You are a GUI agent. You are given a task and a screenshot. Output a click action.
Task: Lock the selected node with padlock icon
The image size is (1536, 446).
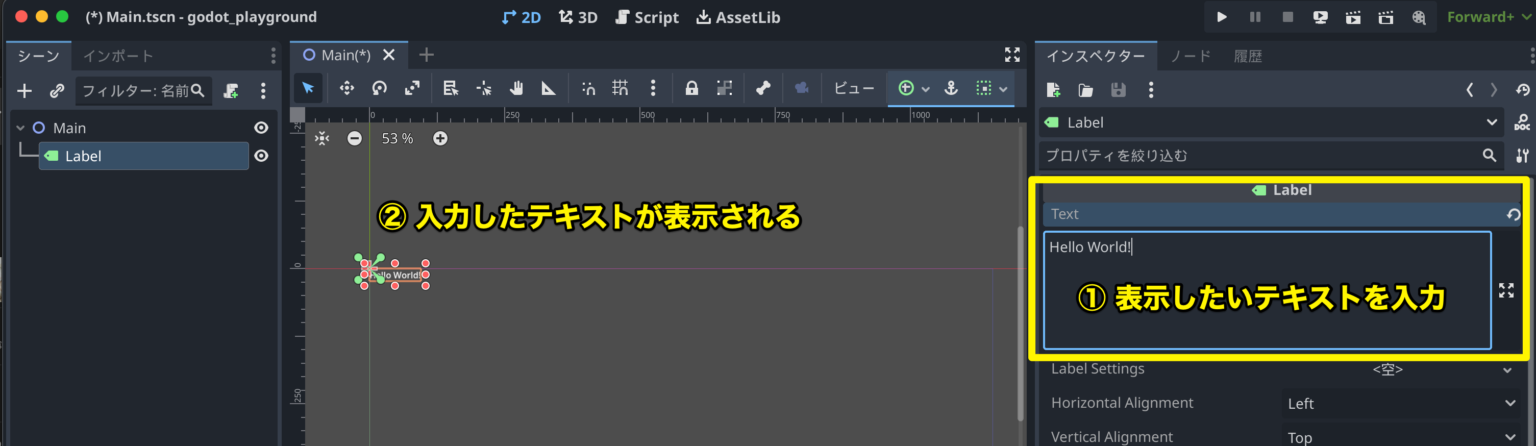click(691, 88)
